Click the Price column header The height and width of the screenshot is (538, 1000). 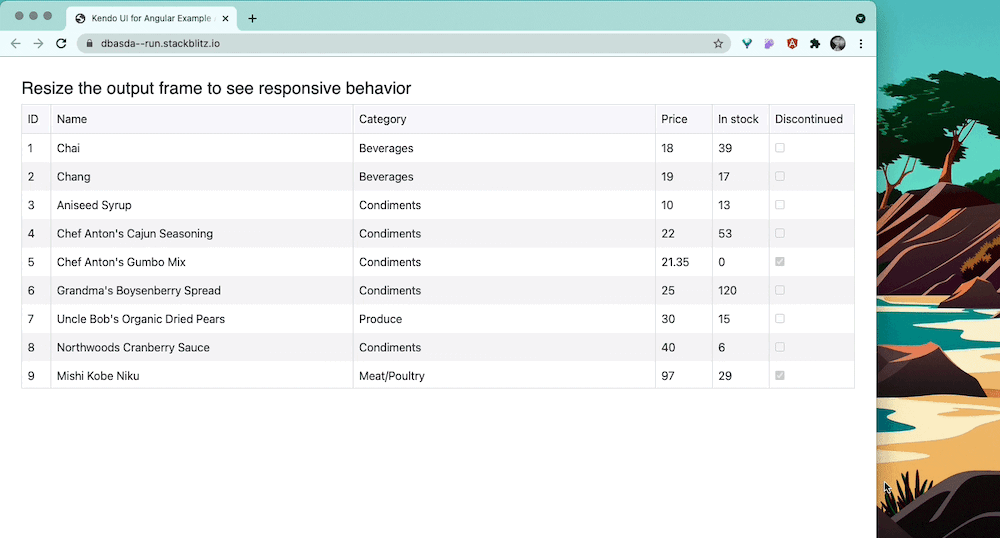(x=674, y=119)
